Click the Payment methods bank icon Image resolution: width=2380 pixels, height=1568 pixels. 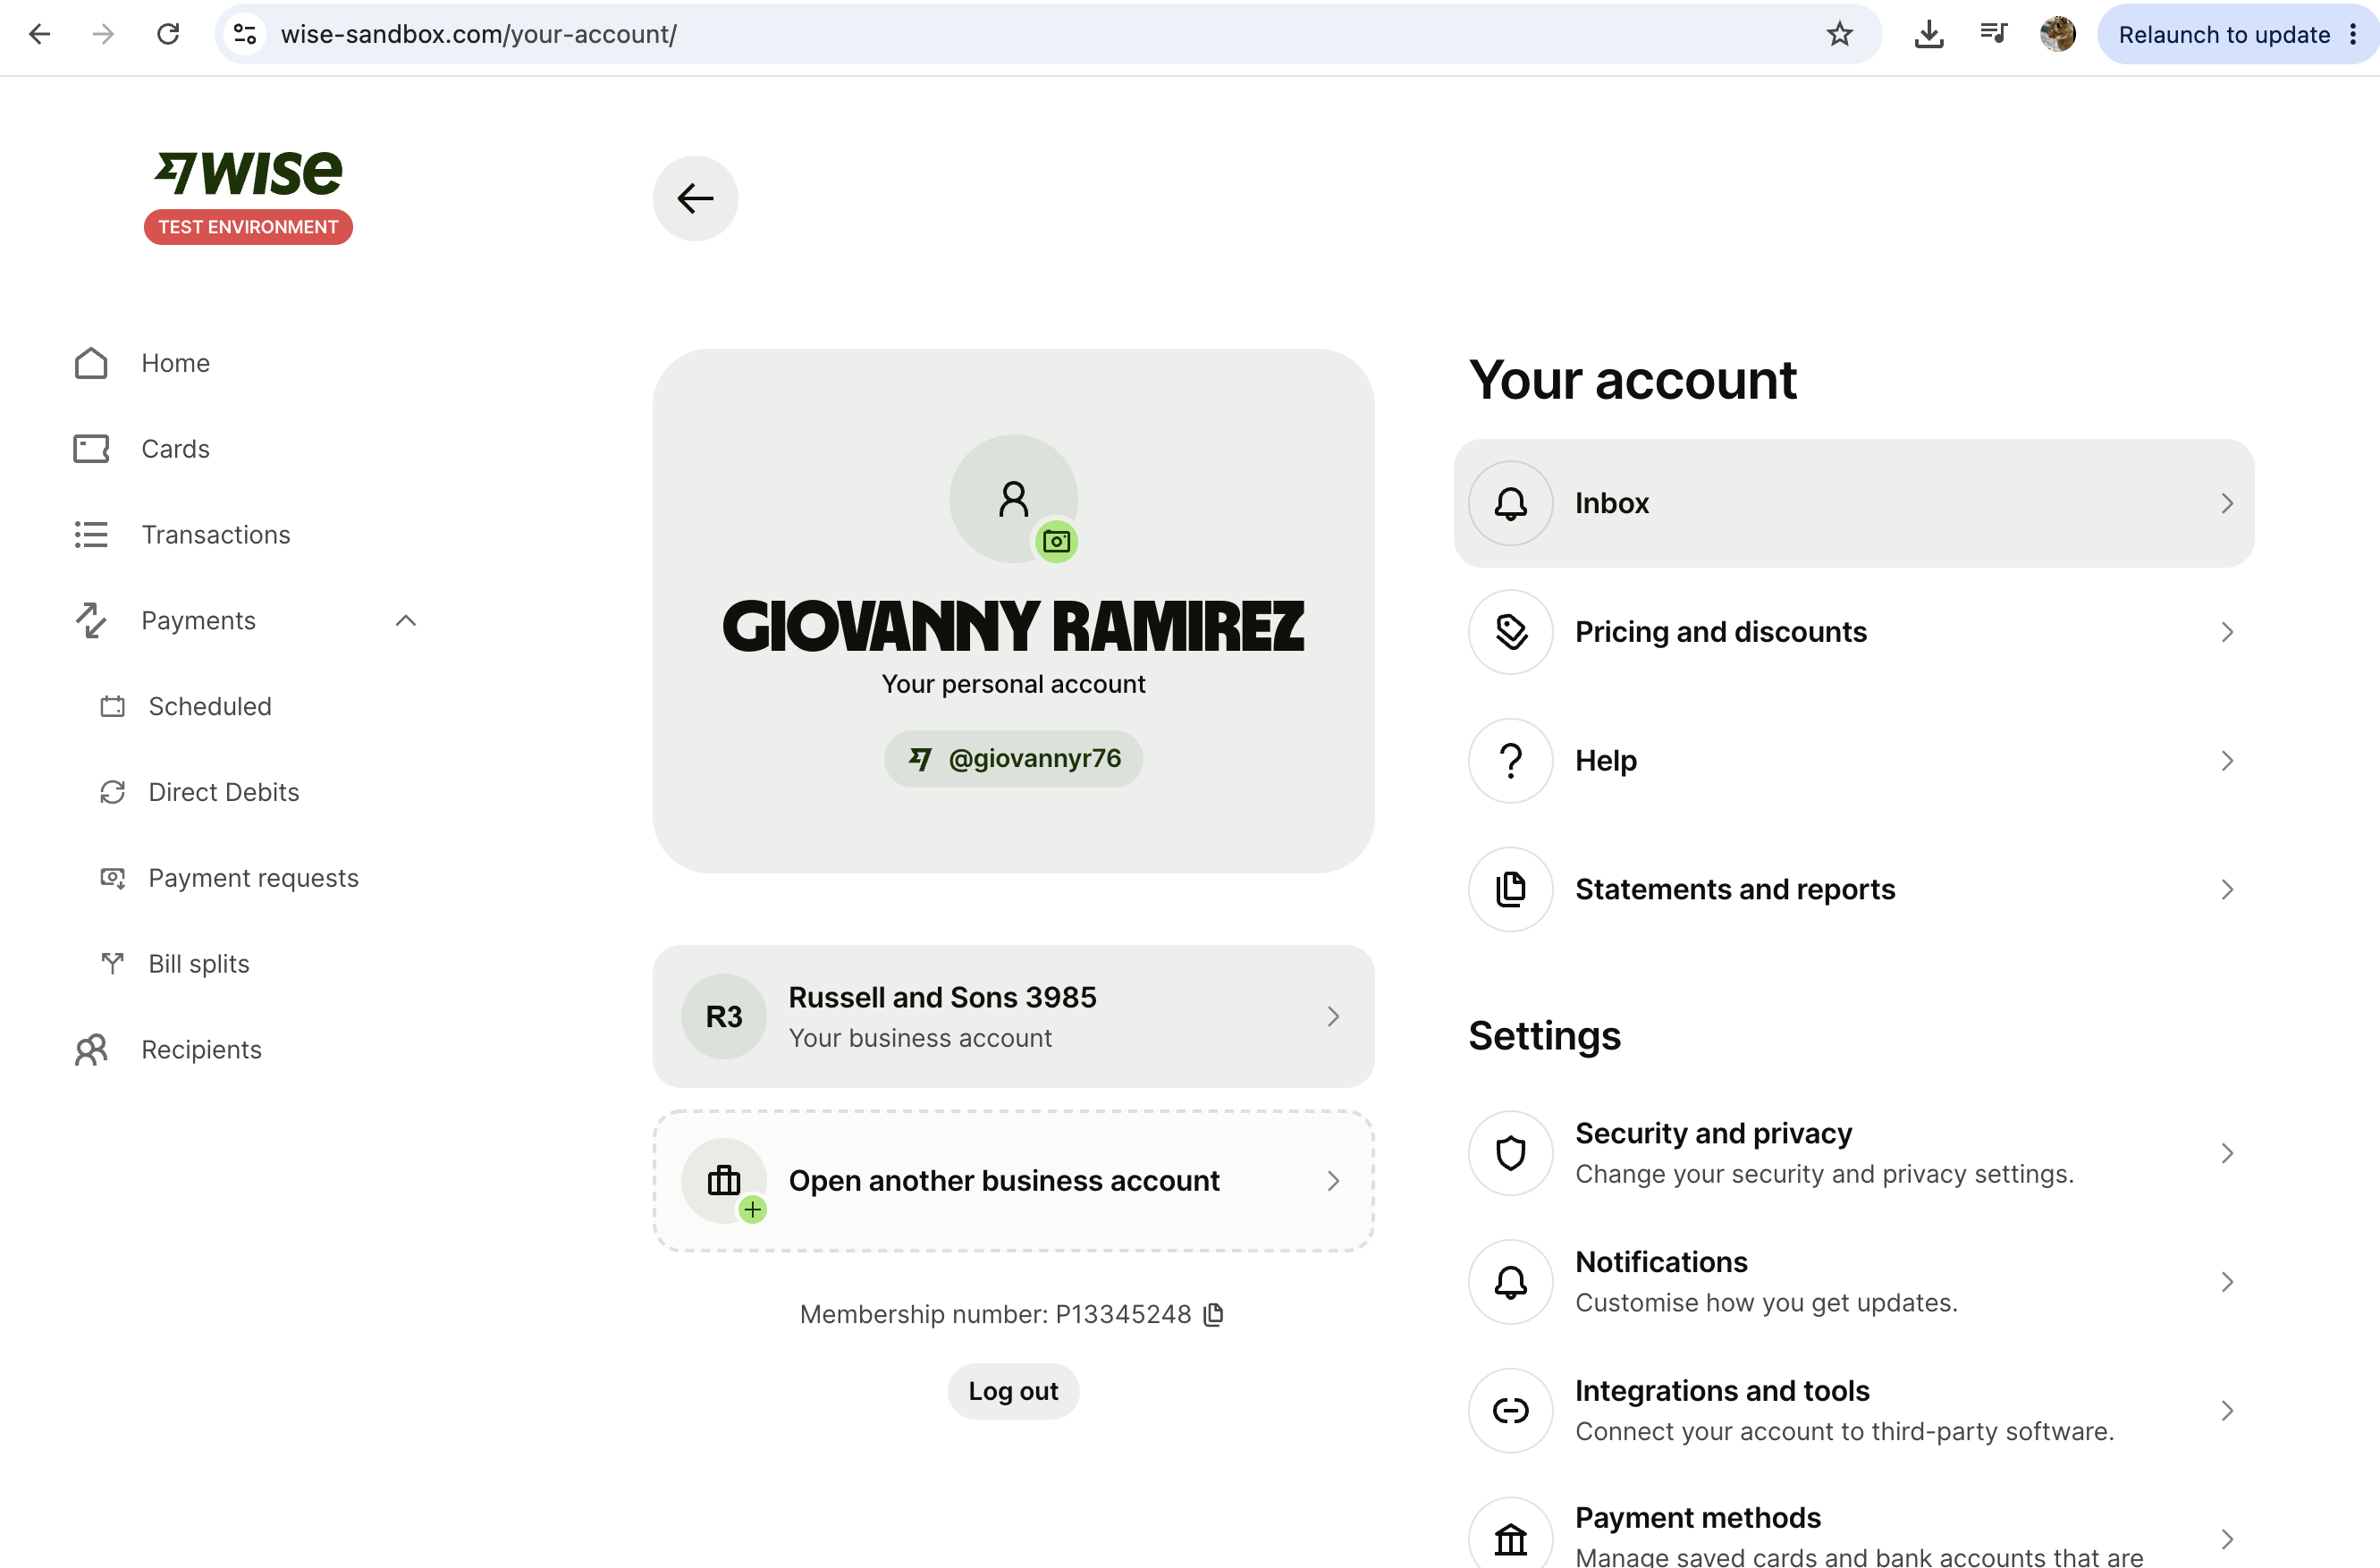[1510, 1538]
